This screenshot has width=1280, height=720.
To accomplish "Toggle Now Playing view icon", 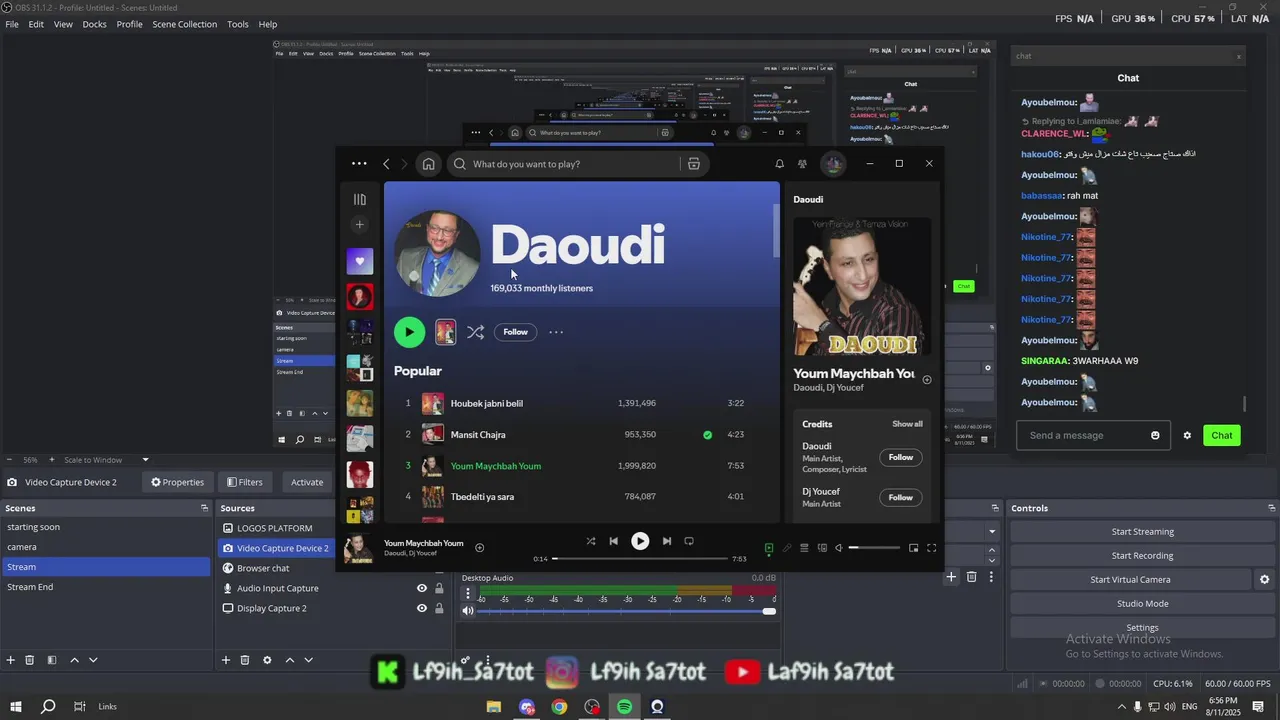I will 768,548.
